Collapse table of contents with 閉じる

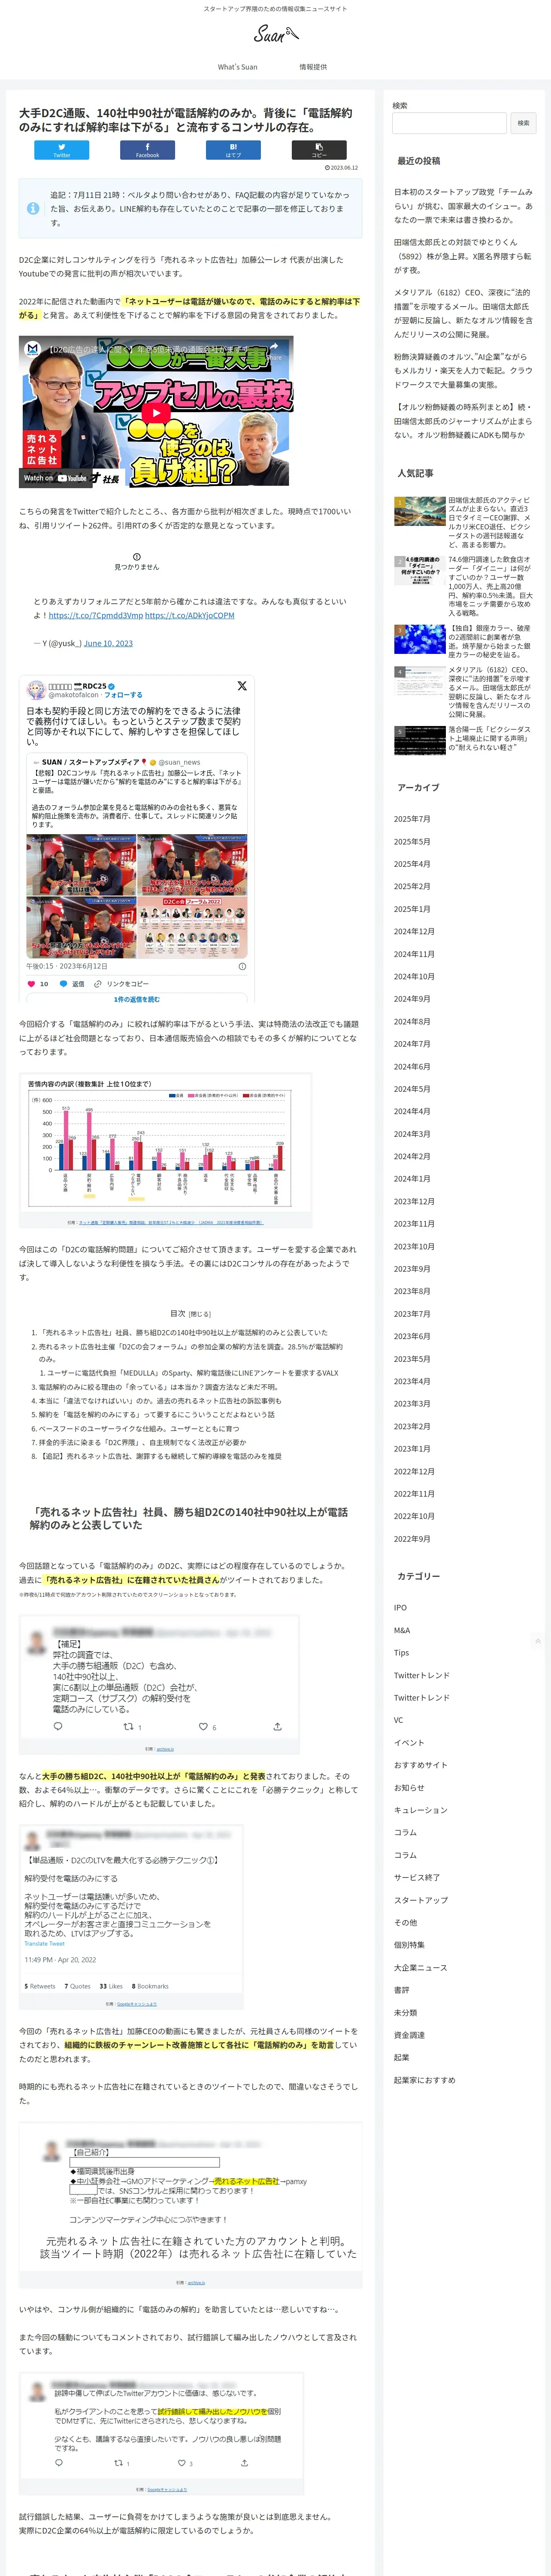coord(201,1314)
